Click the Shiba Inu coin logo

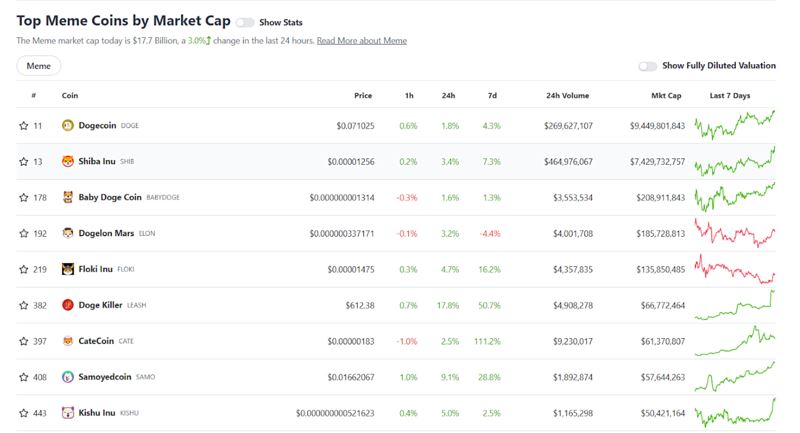[68, 161]
